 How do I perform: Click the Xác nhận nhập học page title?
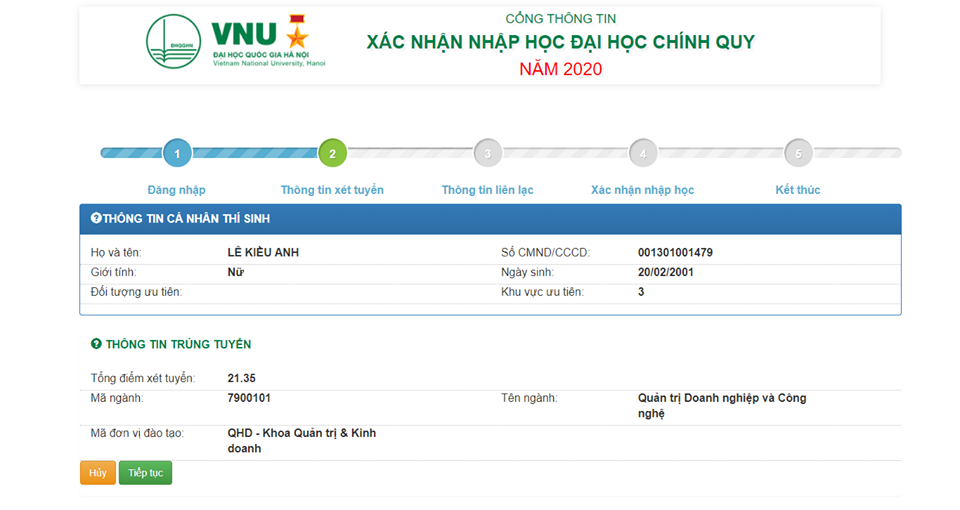pyautogui.click(x=560, y=42)
